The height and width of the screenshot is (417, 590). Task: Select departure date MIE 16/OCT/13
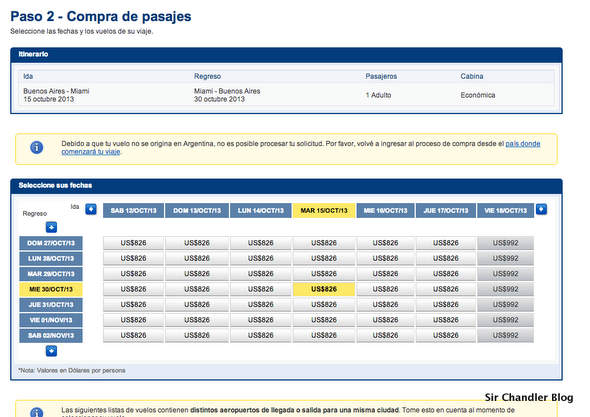coord(385,210)
